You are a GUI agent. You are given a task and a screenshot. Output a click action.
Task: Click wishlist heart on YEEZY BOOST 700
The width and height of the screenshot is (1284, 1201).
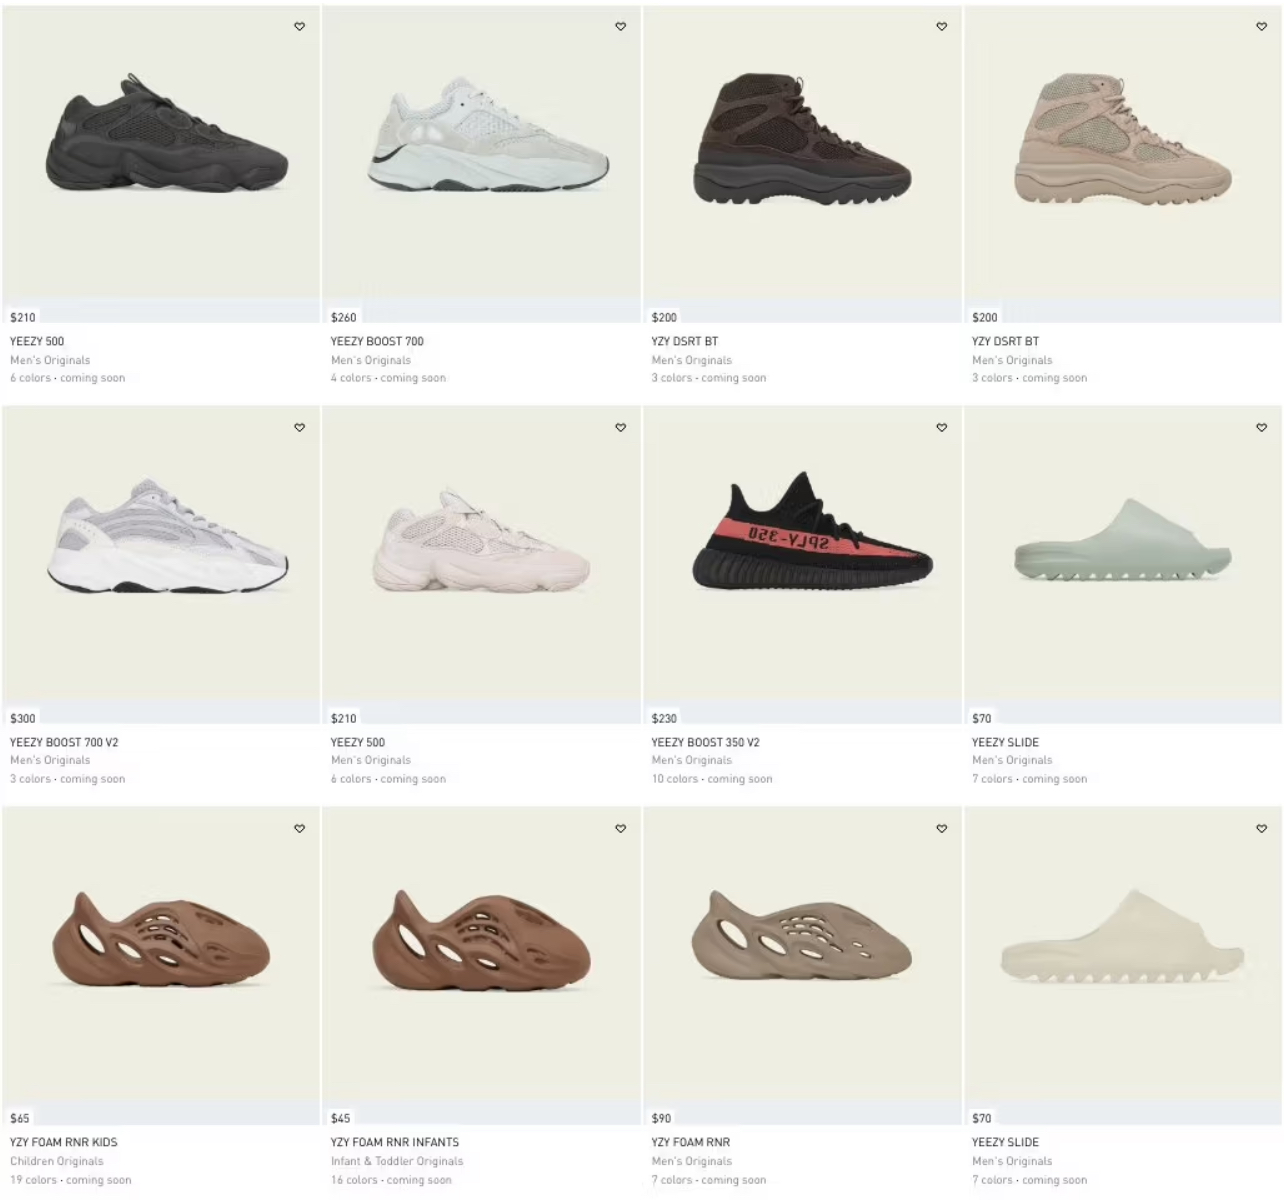tap(620, 27)
